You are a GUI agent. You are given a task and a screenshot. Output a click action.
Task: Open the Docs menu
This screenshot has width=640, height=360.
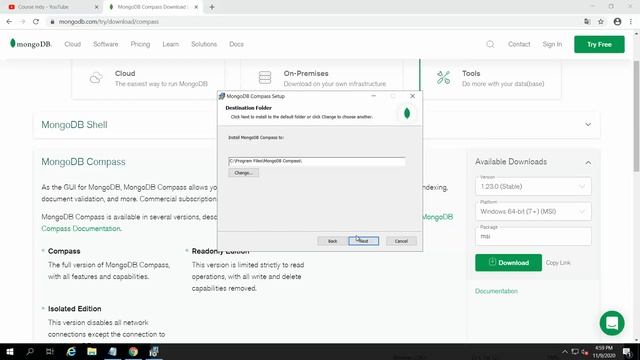click(236, 44)
